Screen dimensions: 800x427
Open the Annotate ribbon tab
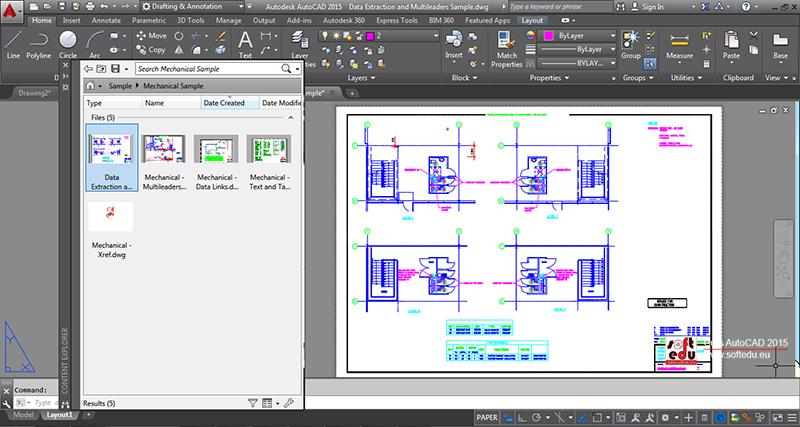point(106,20)
